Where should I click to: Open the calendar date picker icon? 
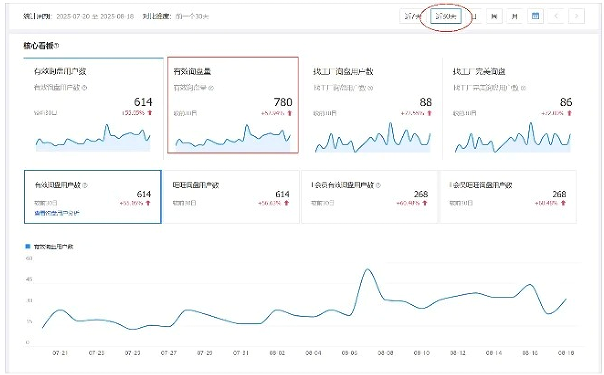(x=535, y=16)
